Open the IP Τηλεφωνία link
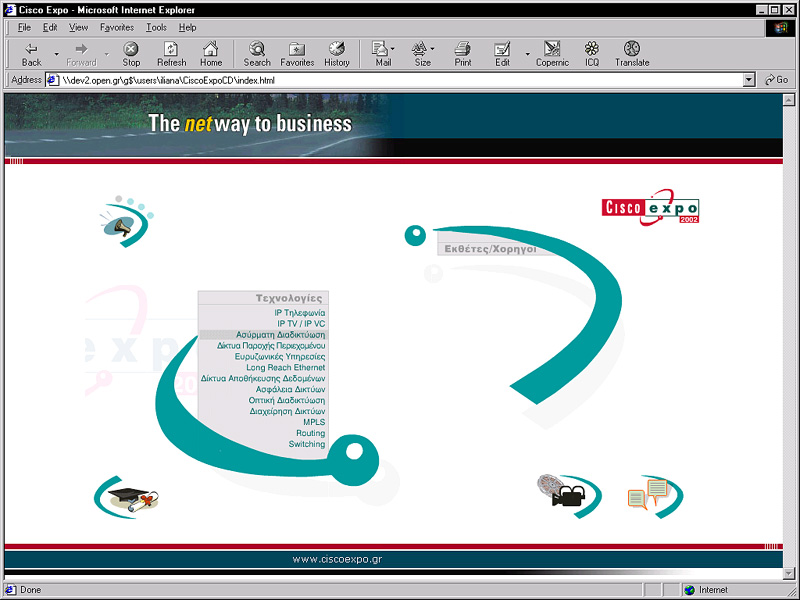This screenshot has height=600, width=800. tap(299, 313)
